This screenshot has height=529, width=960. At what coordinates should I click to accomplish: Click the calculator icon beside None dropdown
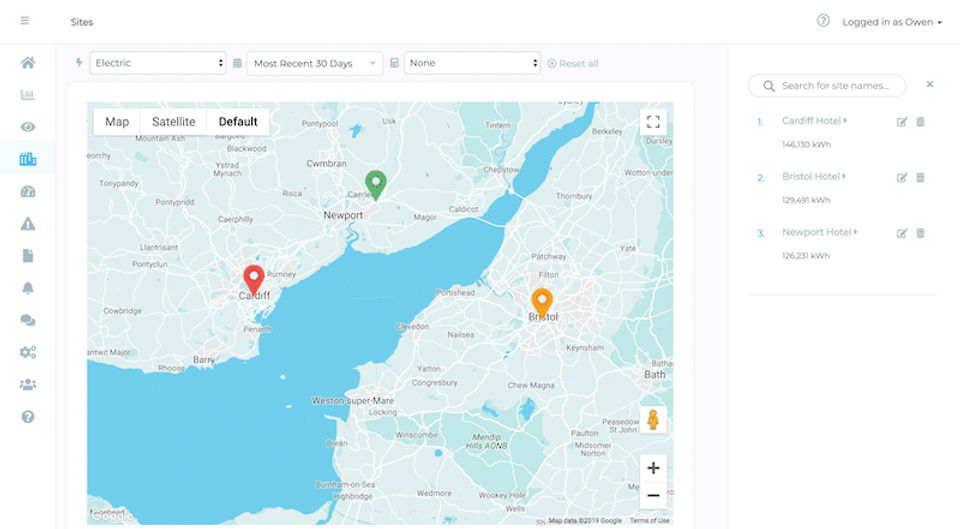point(394,62)
